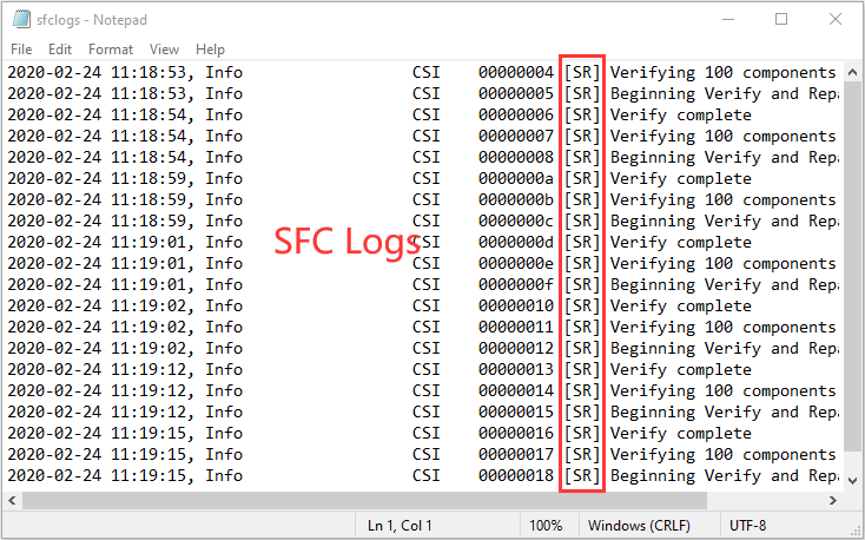Open the Edit menu

click(60, 49)
